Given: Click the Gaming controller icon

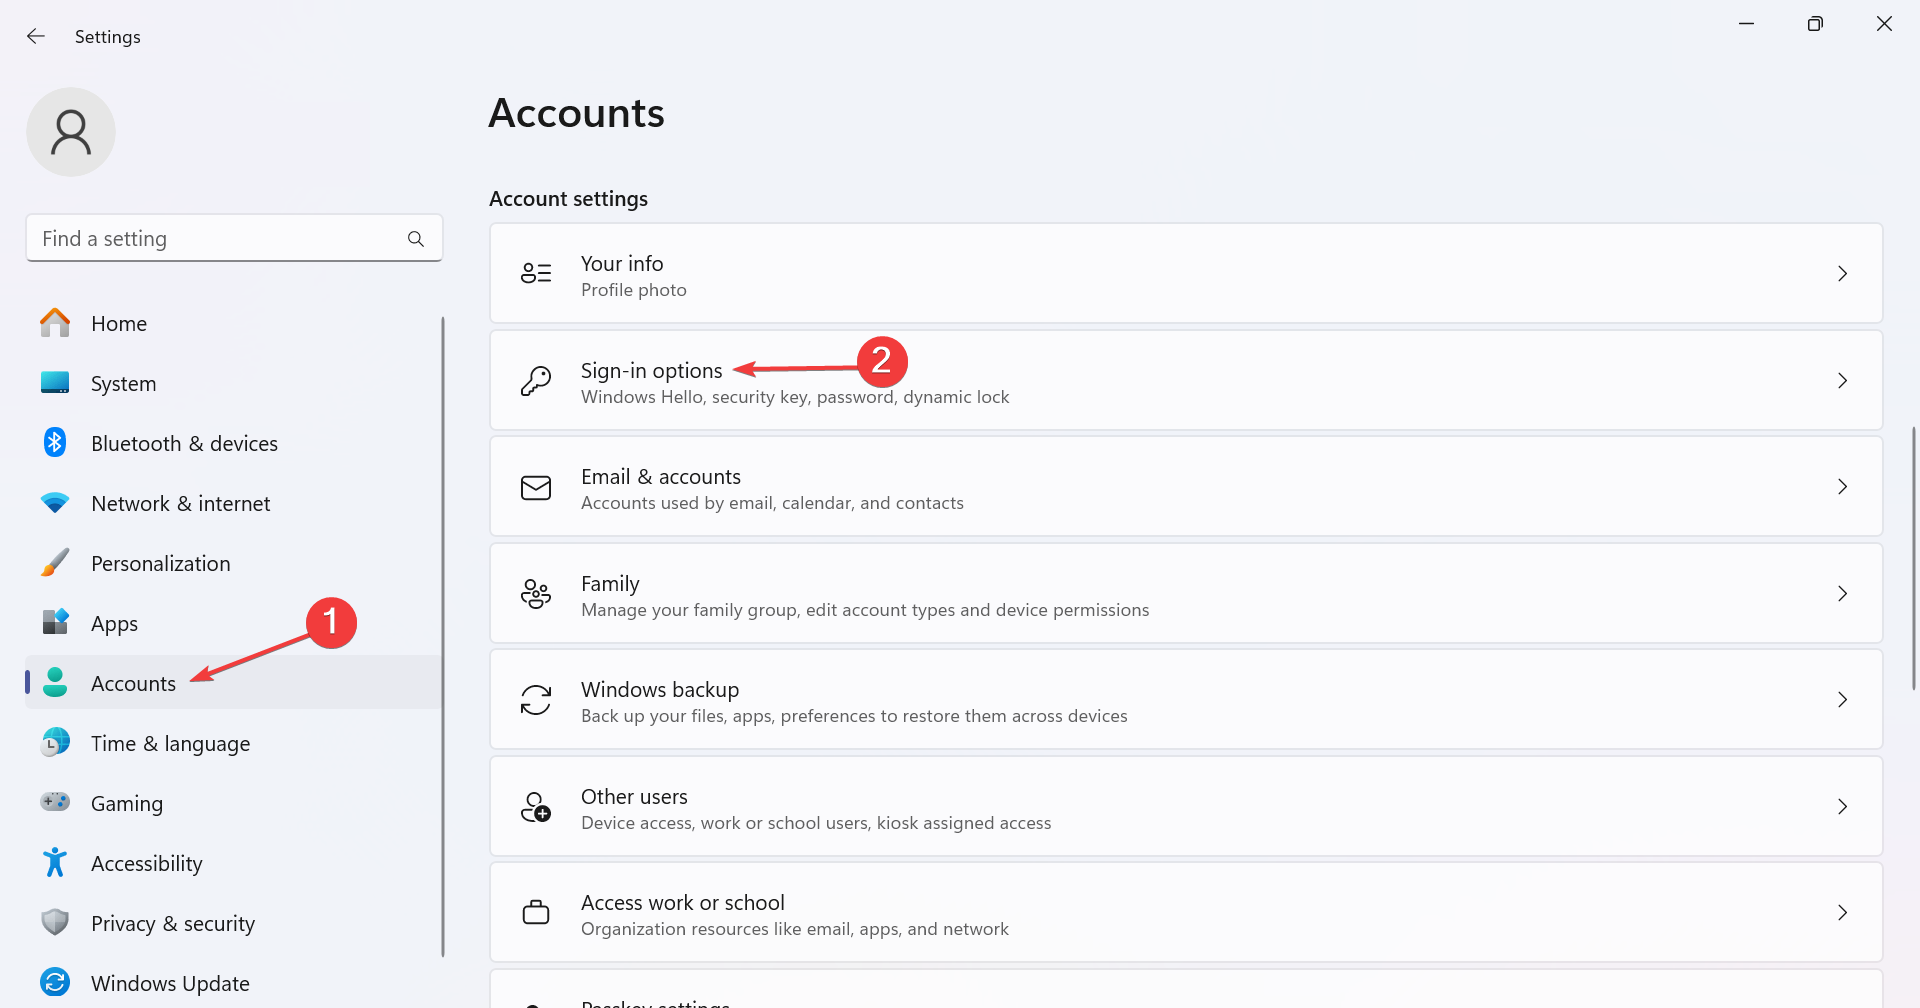Looking at the screenshot, I should [x=55, y=802].
